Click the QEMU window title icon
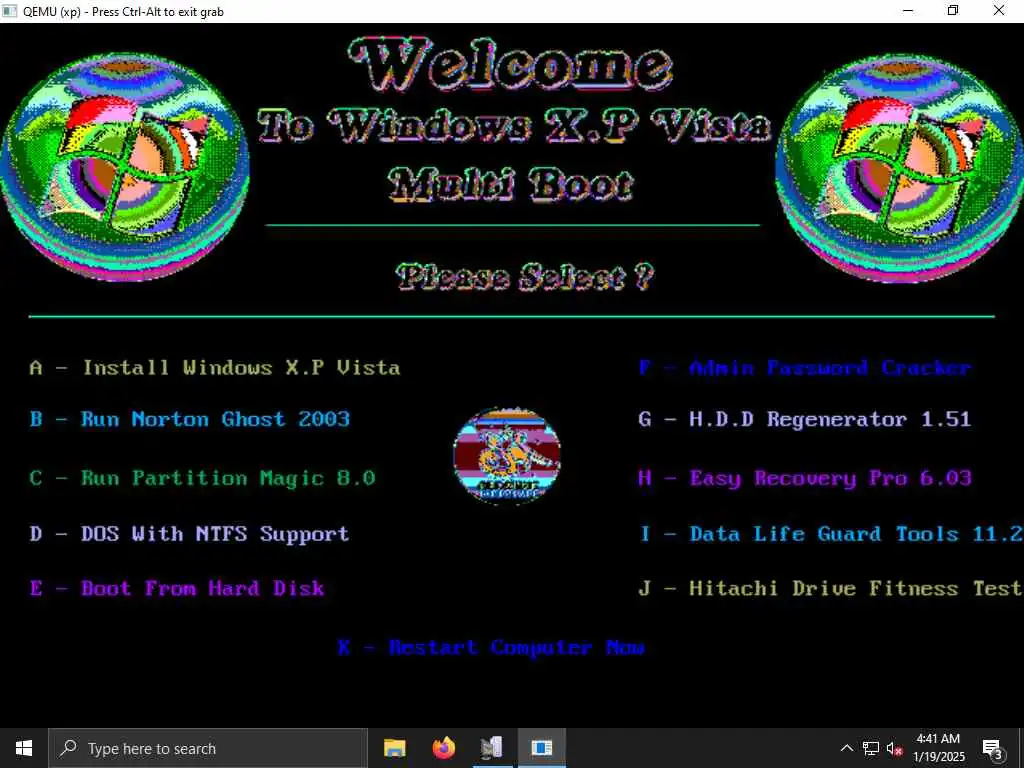 pyautogui.click(x=9, y=10)
